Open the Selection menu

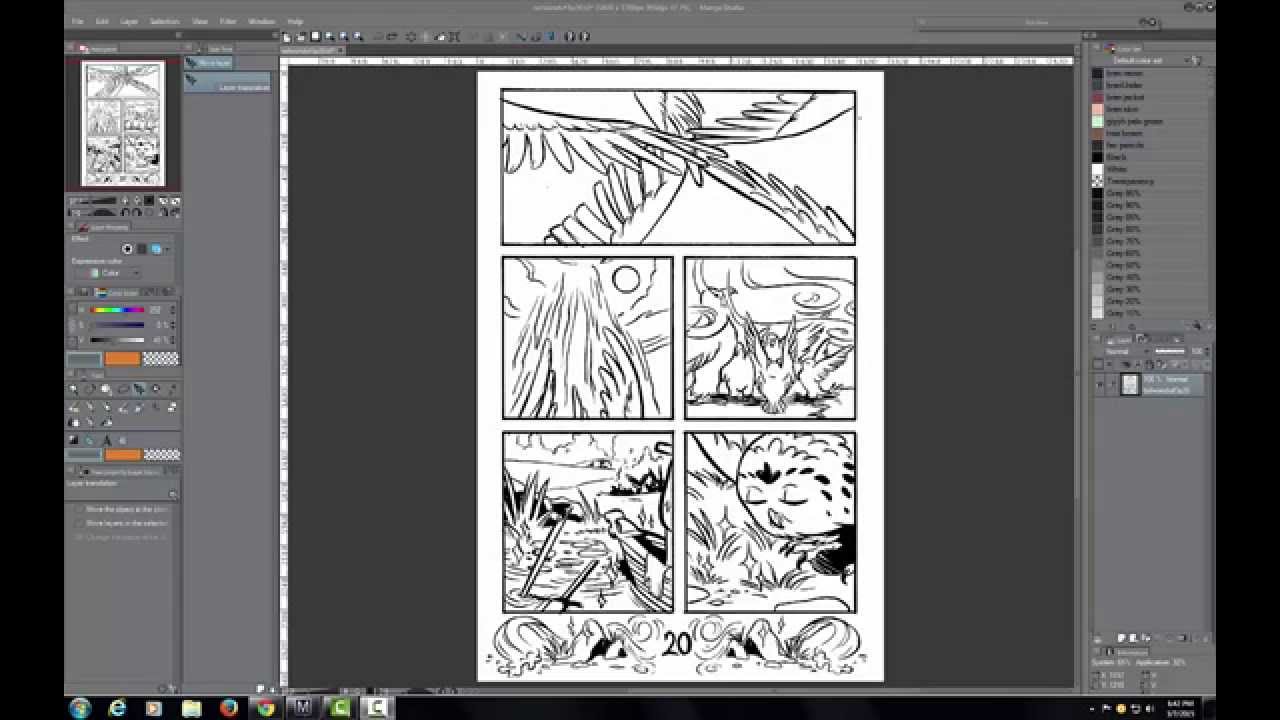tap(165, 21)
